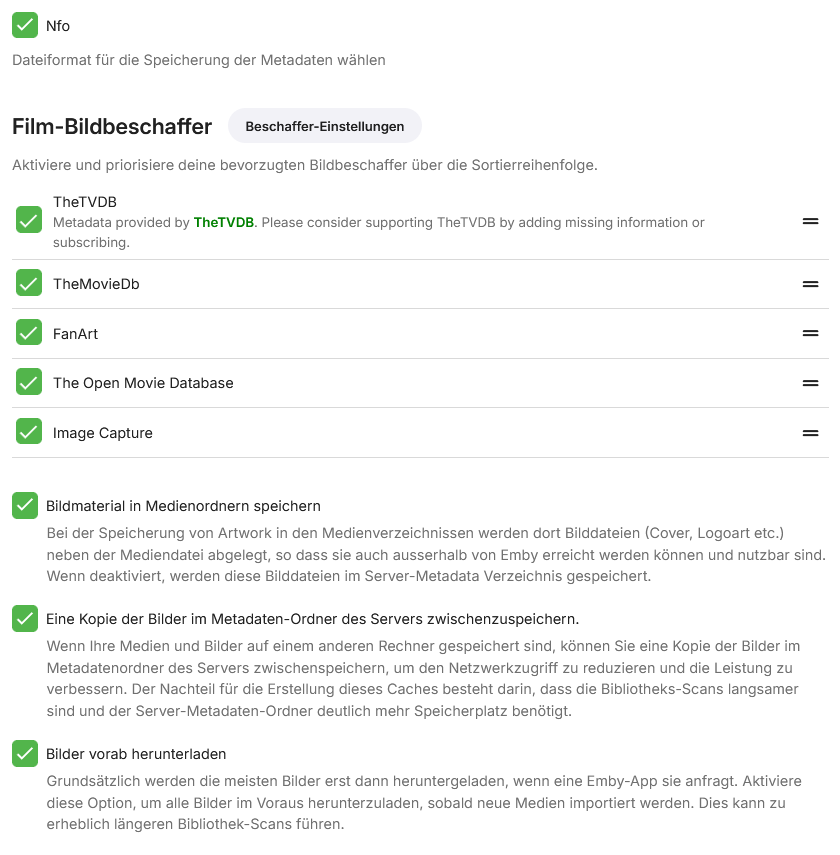This screenshot has height=855, width=840.
Task: Click the Image Capture list entry label
Action: click(x=103, y=433)
